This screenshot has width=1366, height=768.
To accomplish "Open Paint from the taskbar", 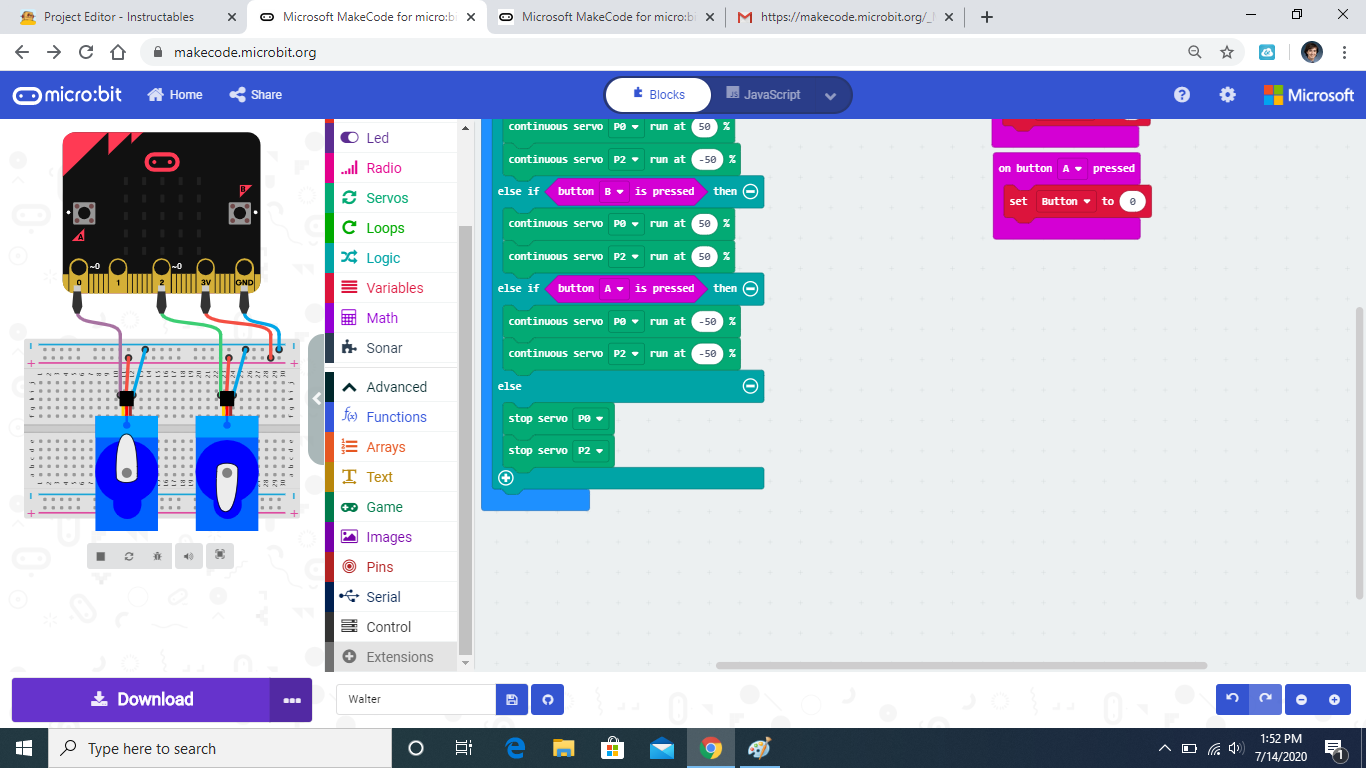I will click(759, 748).
